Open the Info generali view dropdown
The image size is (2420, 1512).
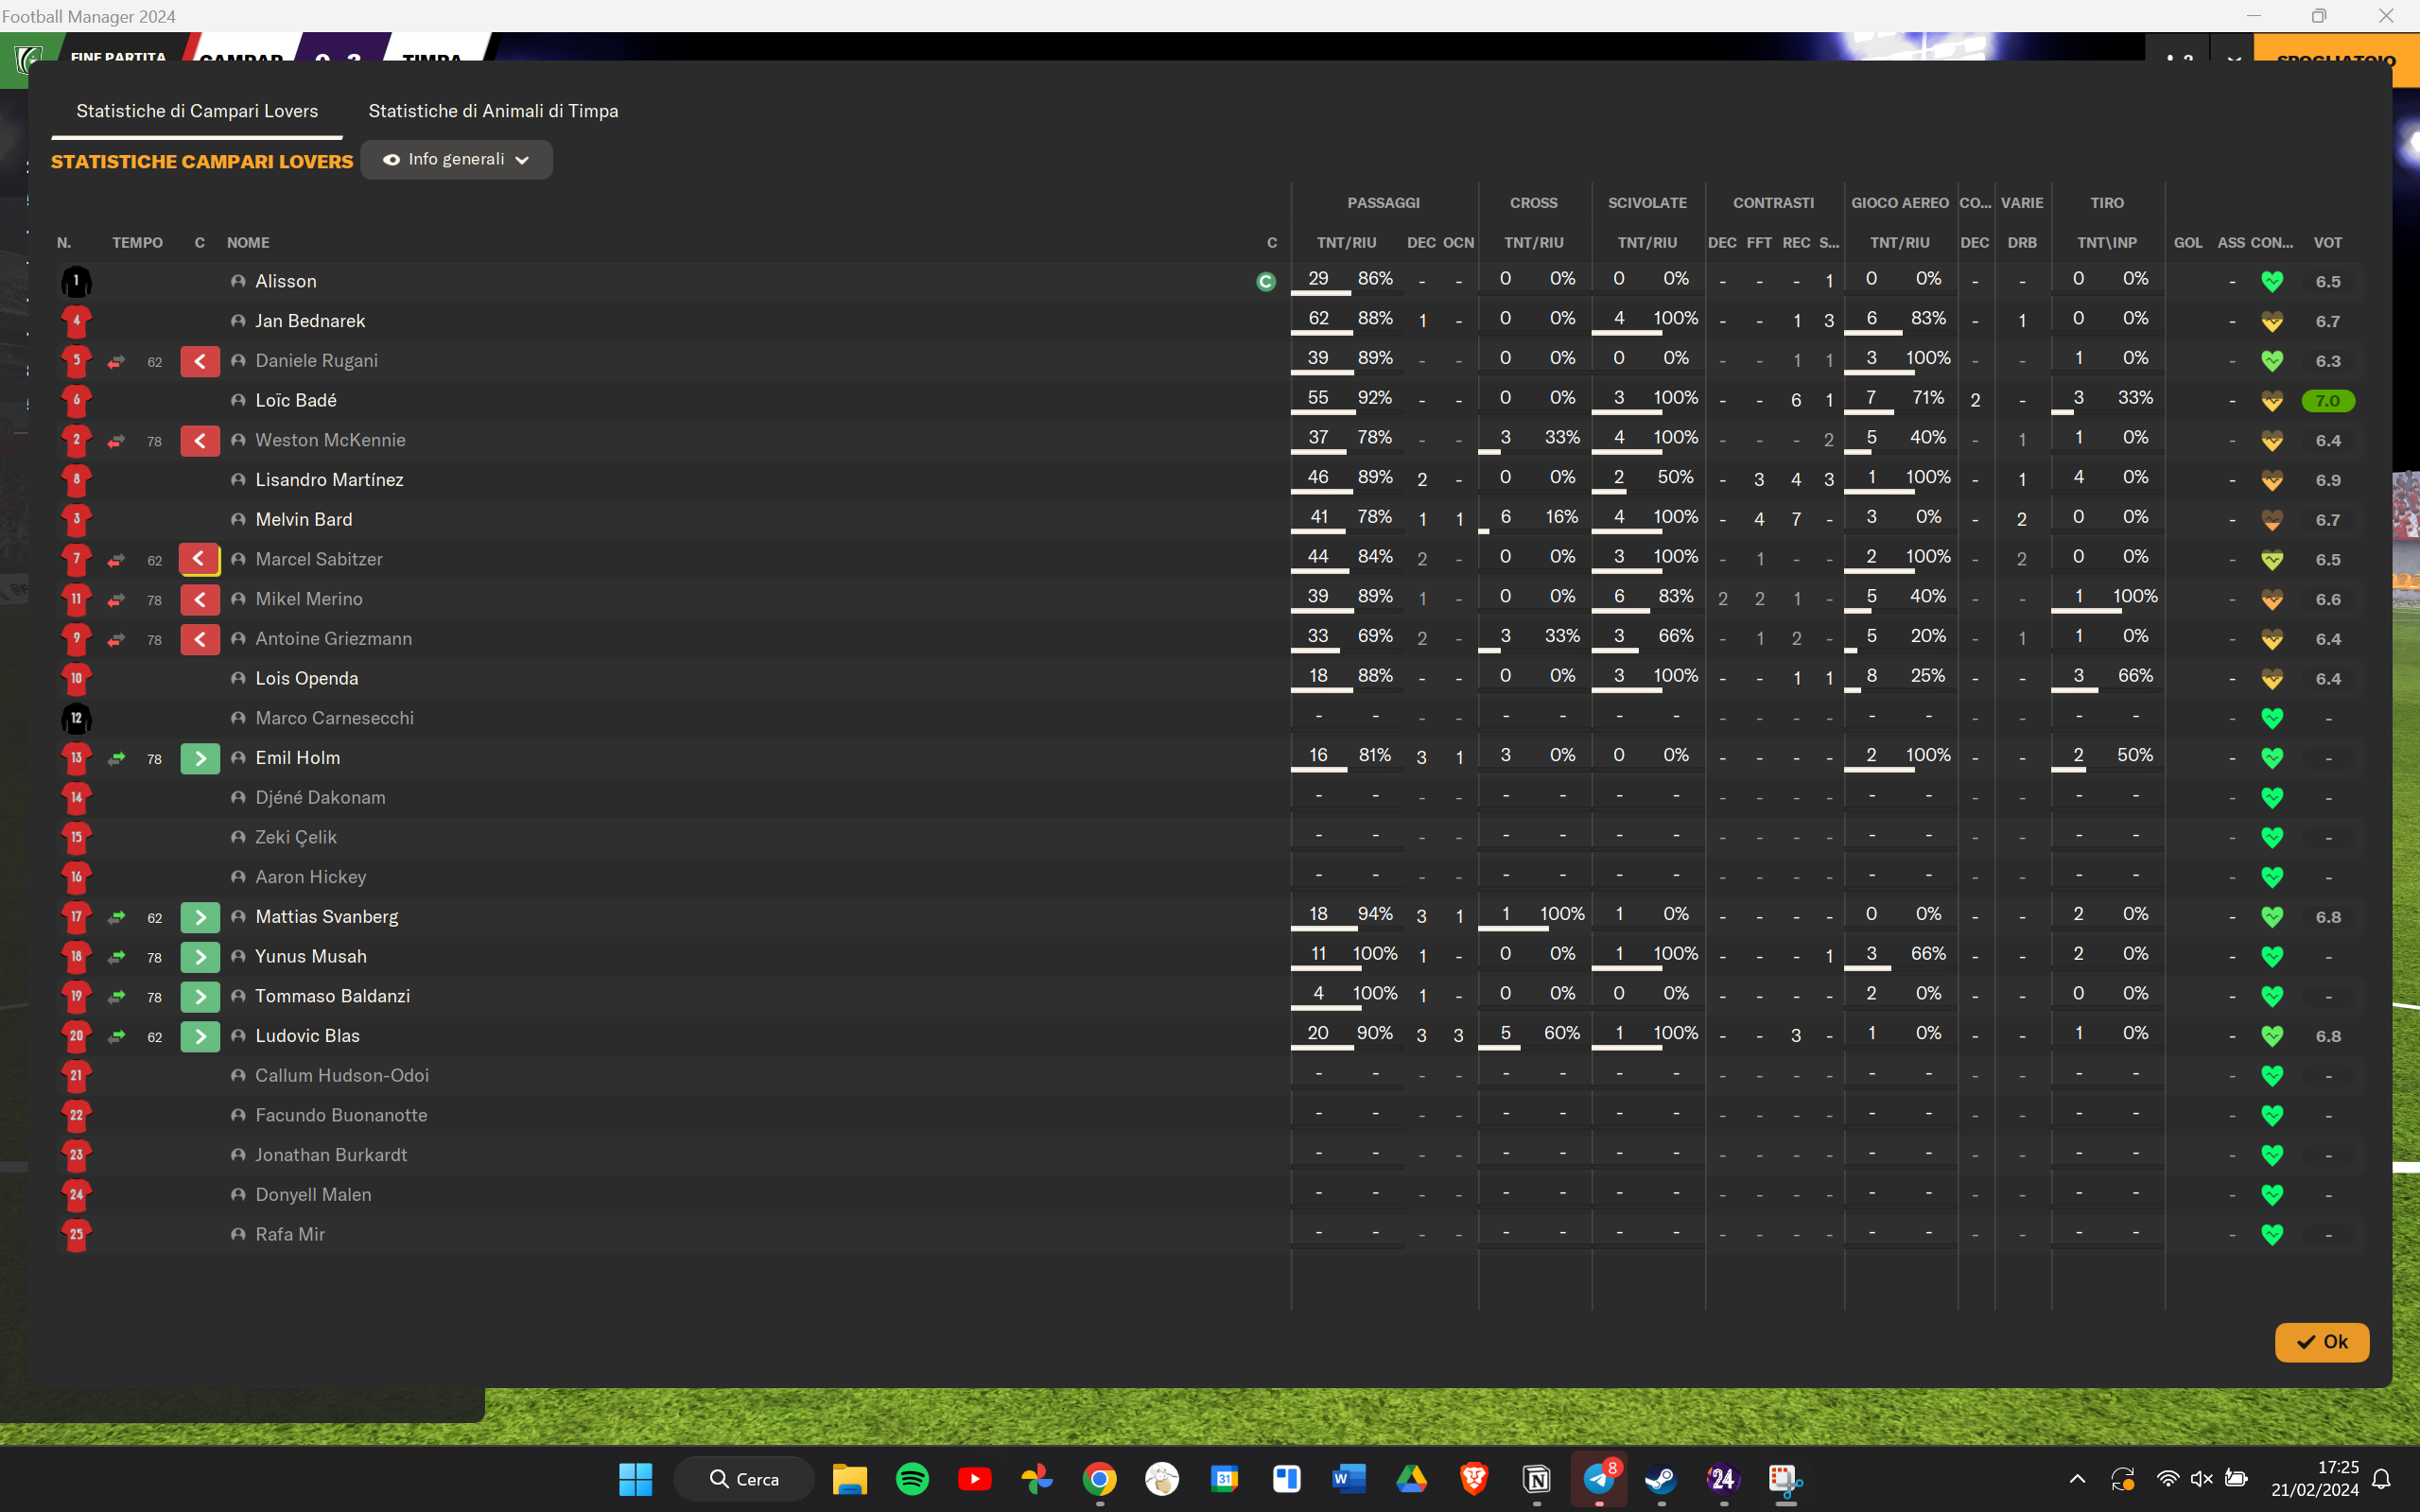point(456,160)
